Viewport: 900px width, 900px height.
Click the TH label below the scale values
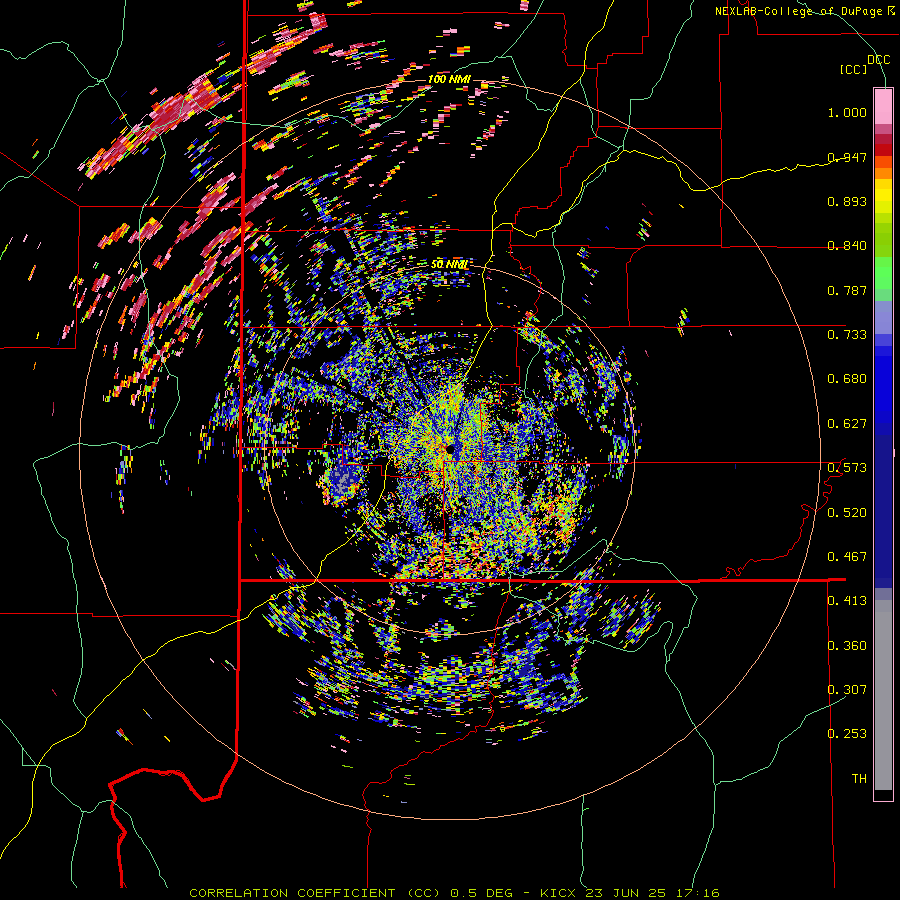pyautogui.click(x=859, y=779)
